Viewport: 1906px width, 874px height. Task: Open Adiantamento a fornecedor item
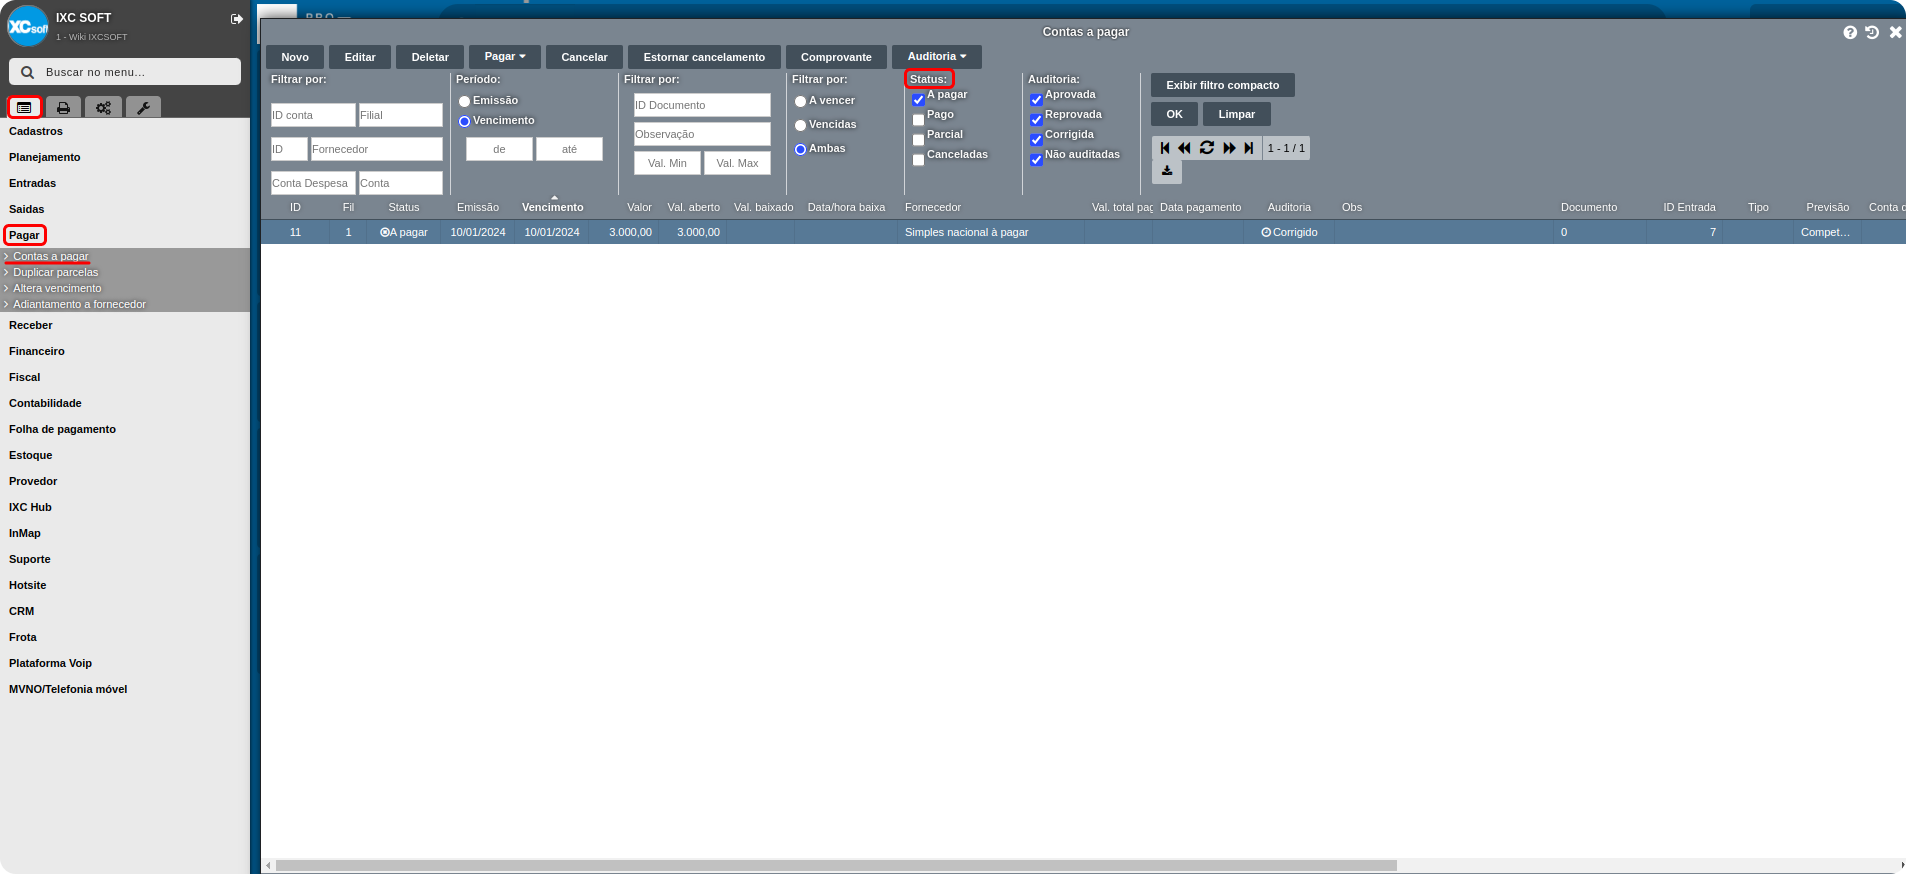coord(79,304)
